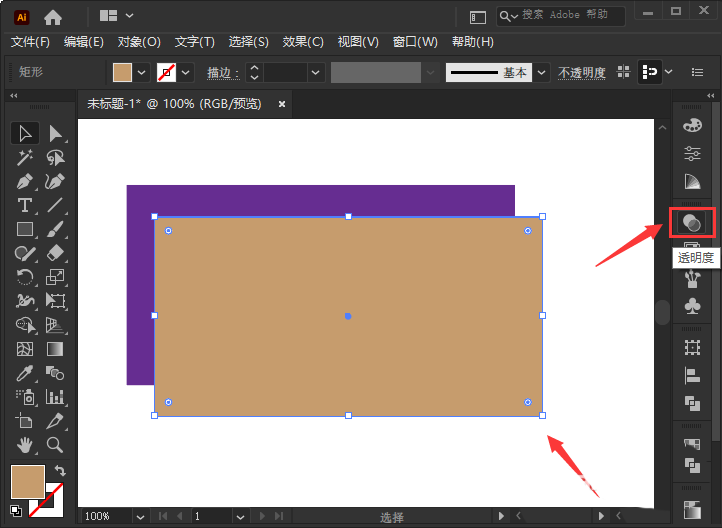Click the large fill color box in toolbar
Viewport: 722px width, 528px height.
pos(28,482)
